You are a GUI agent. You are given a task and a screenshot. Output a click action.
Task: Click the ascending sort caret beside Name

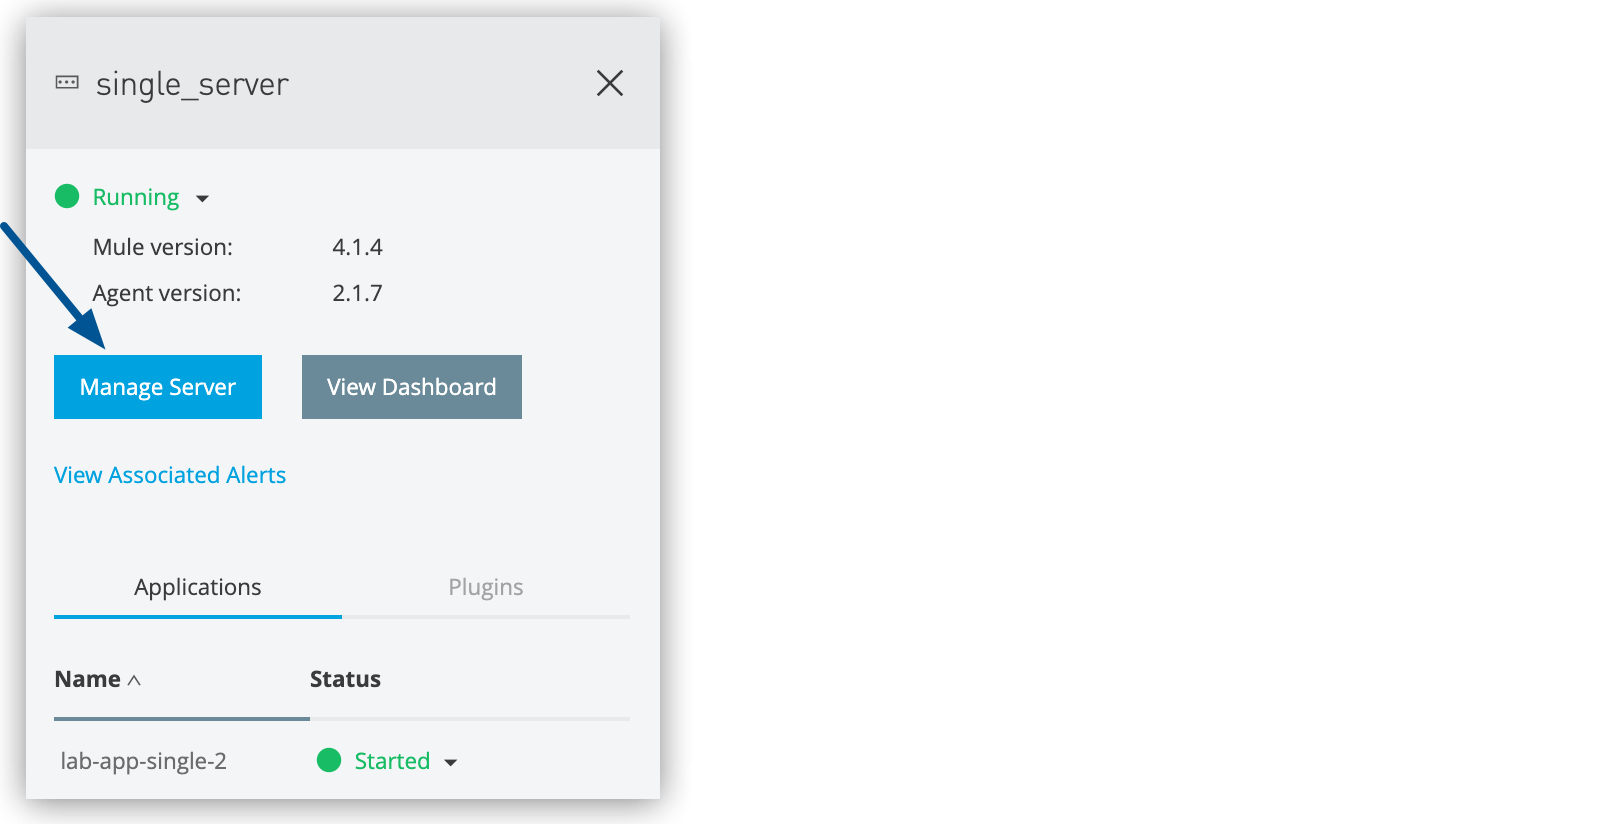135,680
